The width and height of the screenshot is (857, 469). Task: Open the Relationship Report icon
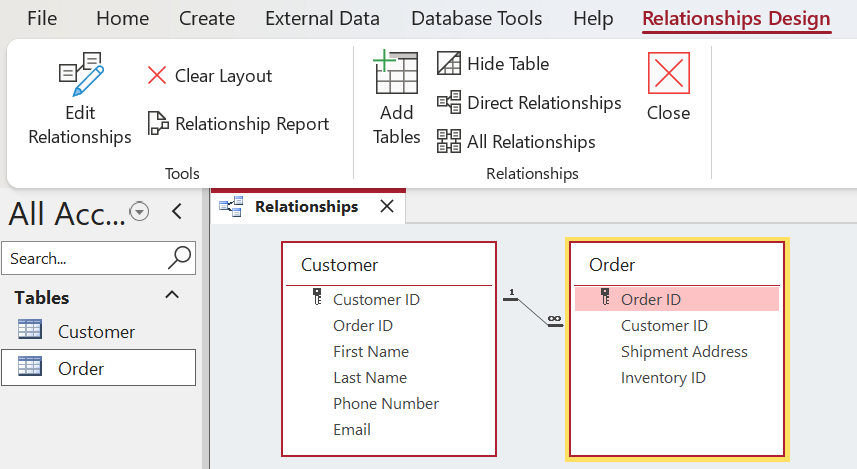(158, 123)
